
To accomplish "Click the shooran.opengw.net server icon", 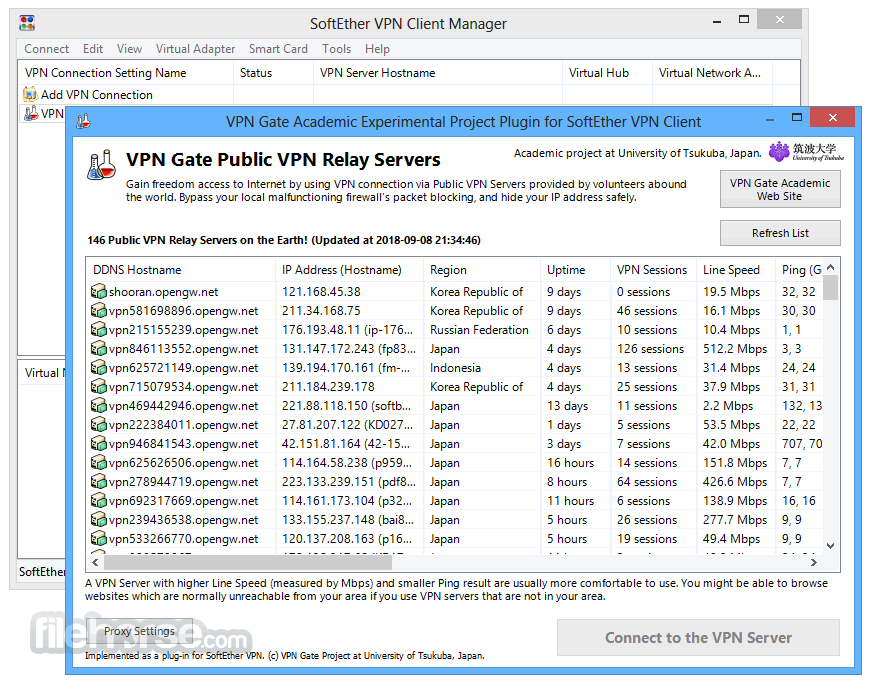I will [98, 291].
